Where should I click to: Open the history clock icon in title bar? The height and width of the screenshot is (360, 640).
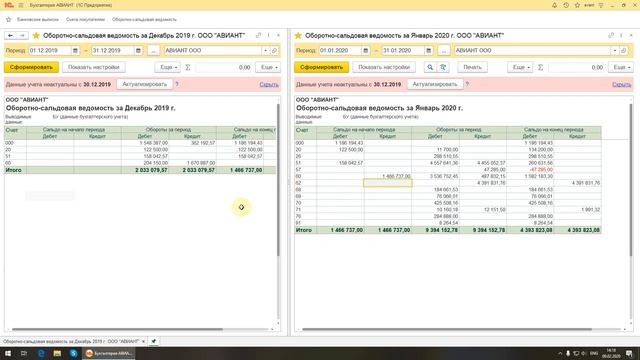click(566, 5)
